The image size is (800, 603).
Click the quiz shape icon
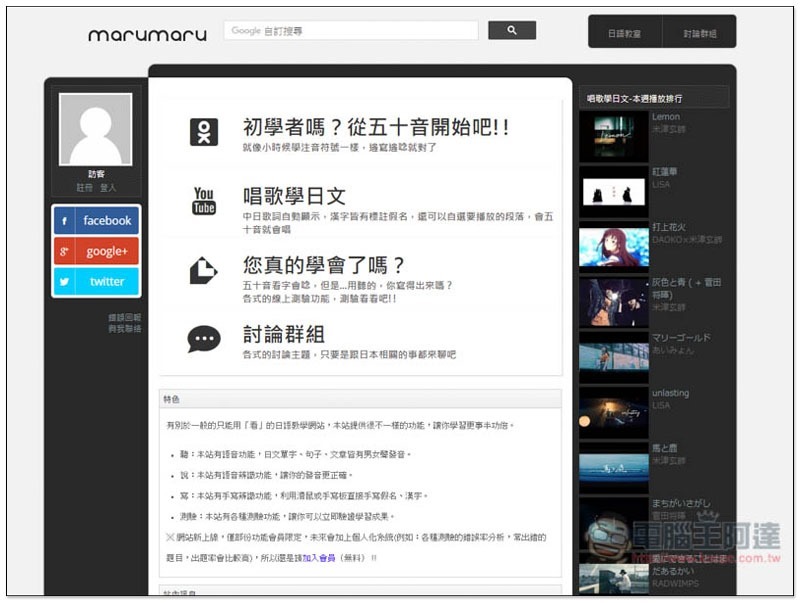click(204, 270)
